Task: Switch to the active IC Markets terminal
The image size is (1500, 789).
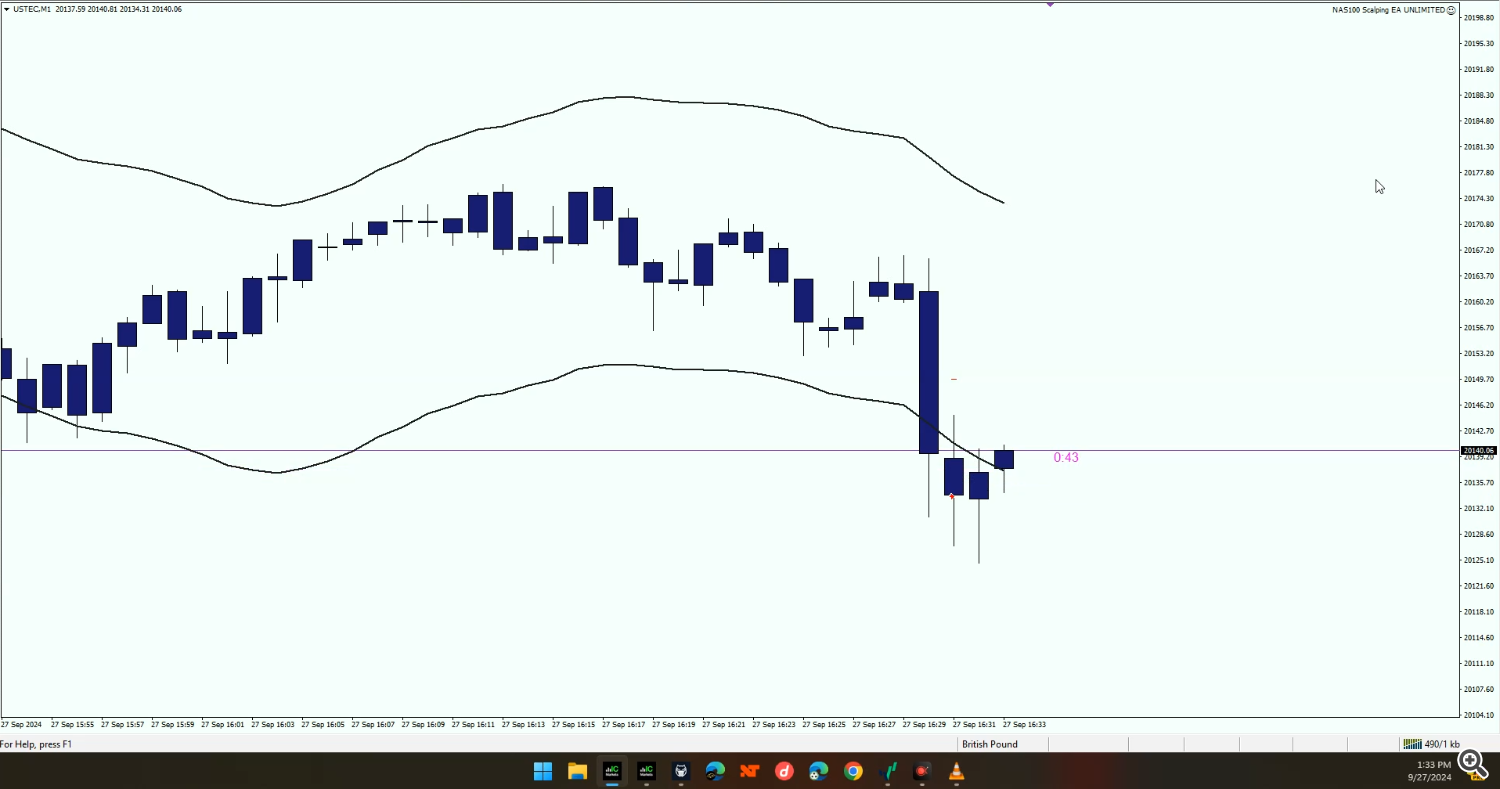Action: tap(612, 771)
